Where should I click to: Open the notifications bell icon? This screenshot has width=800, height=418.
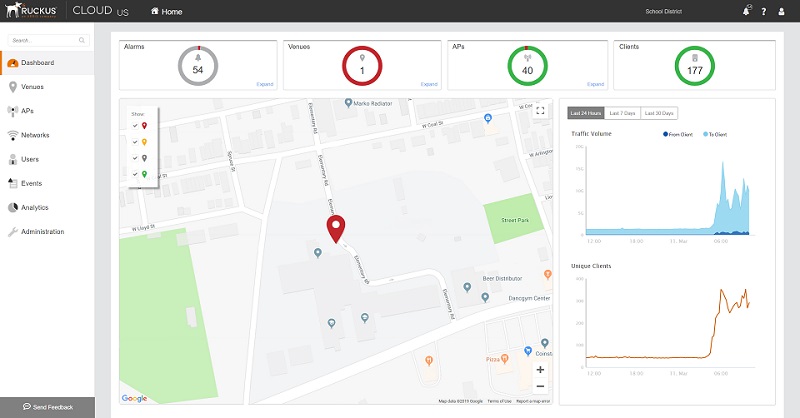click(746, 11)
